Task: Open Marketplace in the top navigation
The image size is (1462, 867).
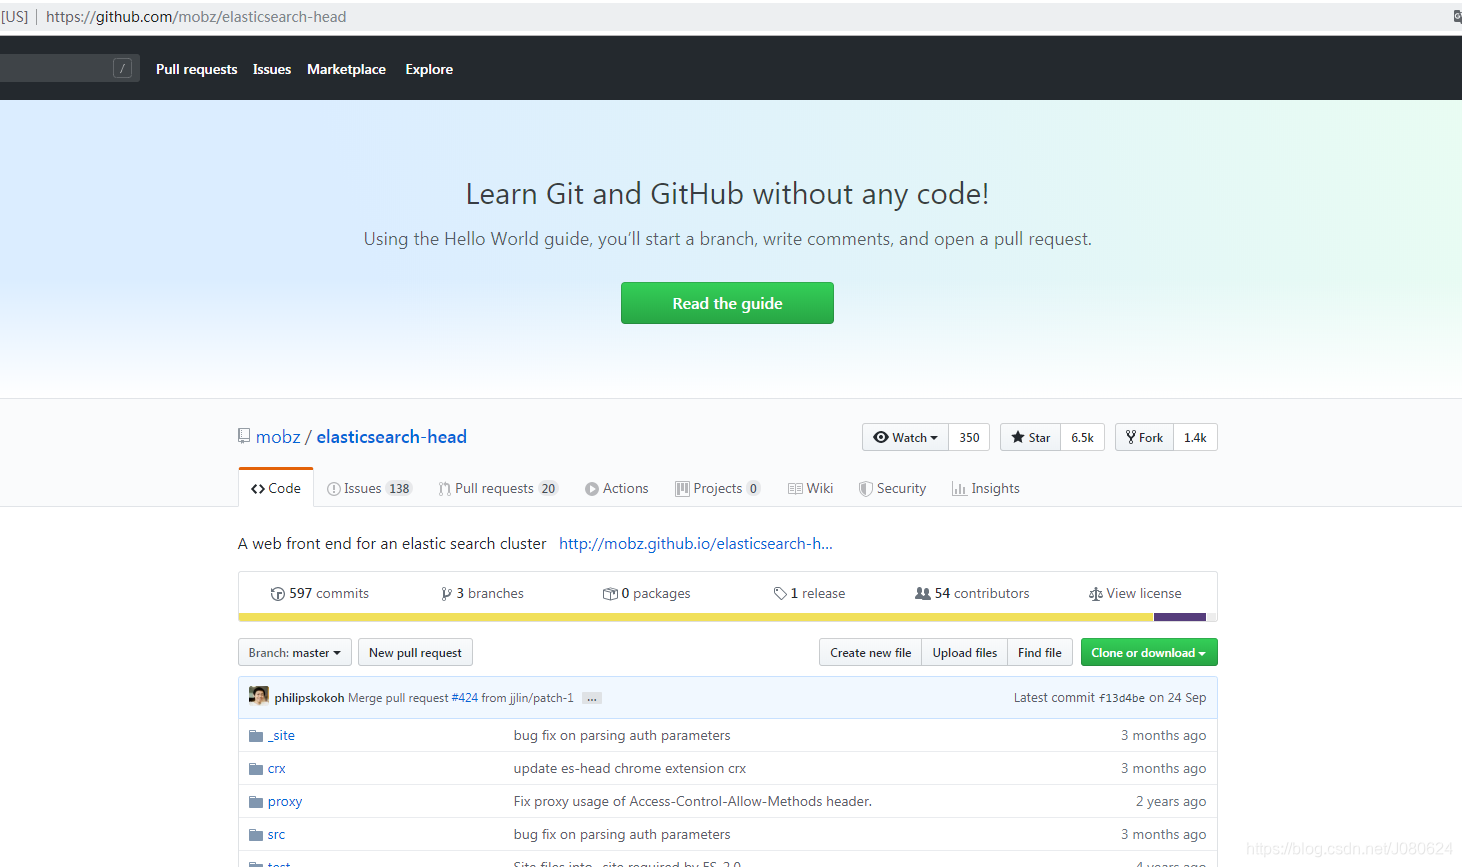Action: 346,69
